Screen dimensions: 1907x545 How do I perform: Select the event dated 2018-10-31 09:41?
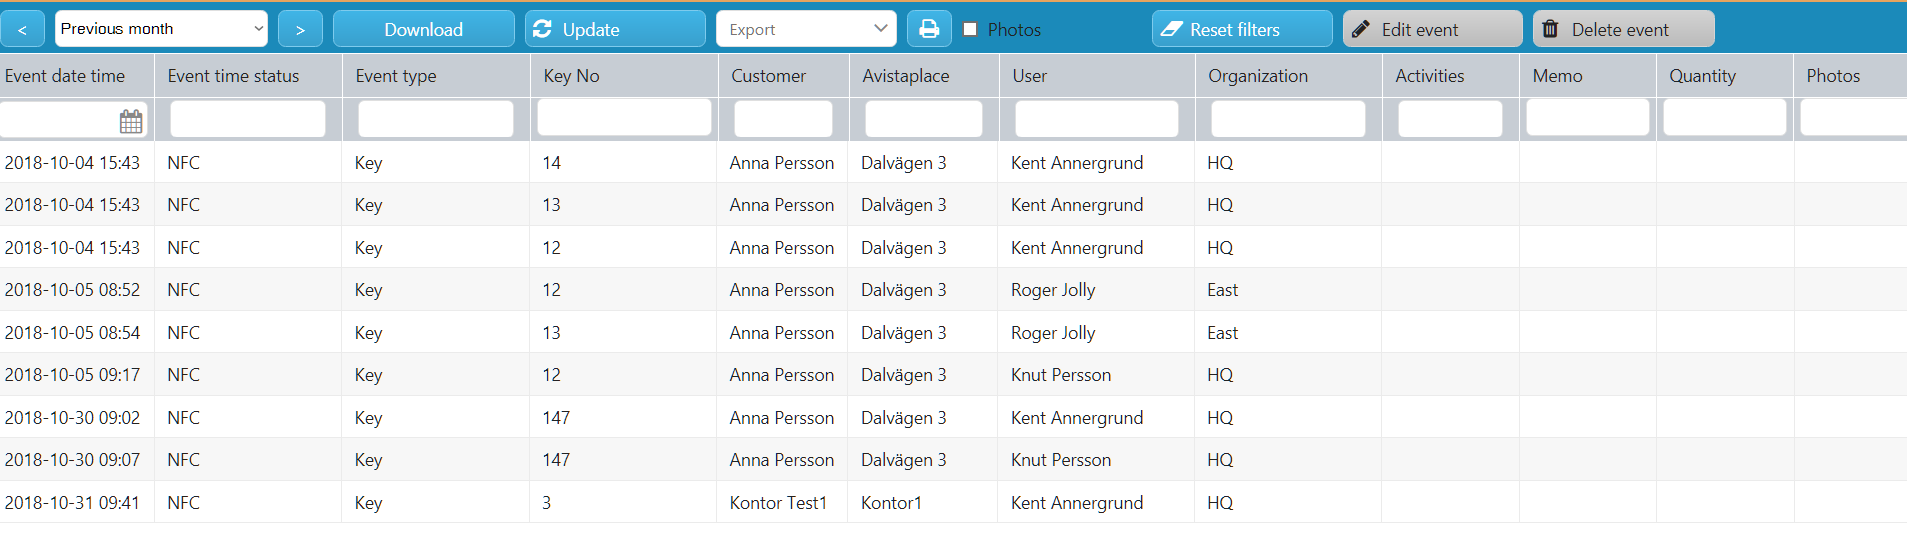click(x=953, y=502)
